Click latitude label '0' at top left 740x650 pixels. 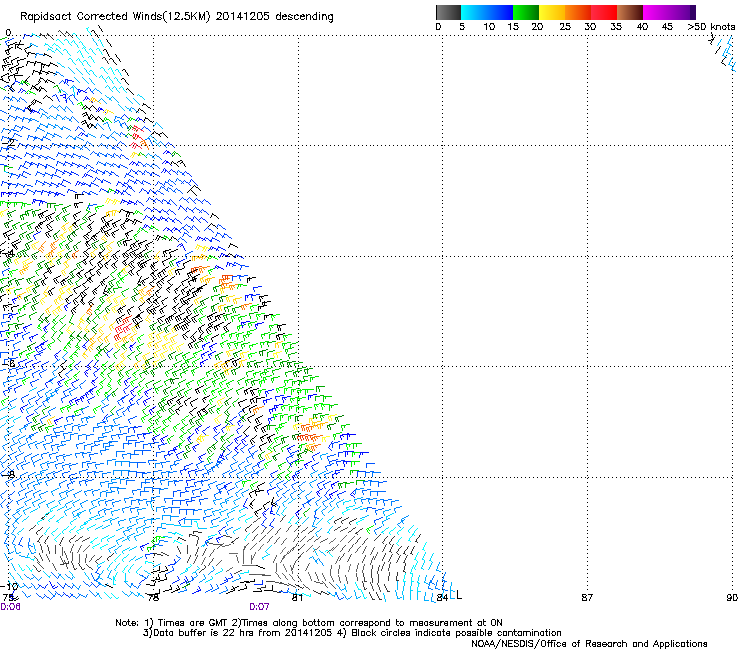click(x=8, y=33)
